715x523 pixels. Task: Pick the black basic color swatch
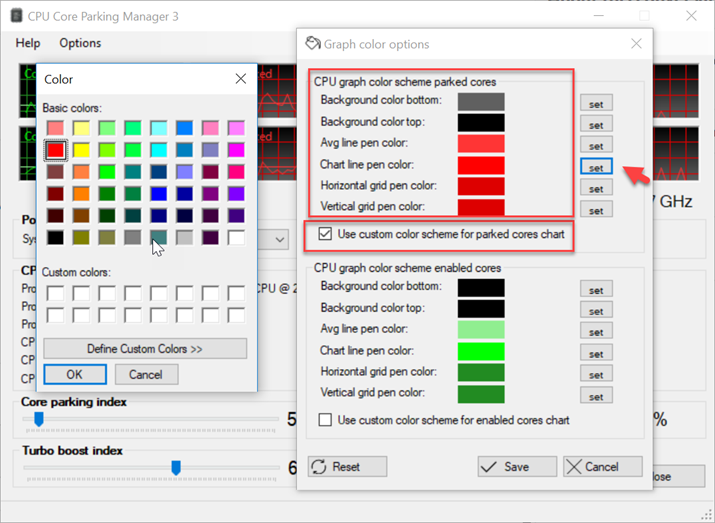pos(56,238)
